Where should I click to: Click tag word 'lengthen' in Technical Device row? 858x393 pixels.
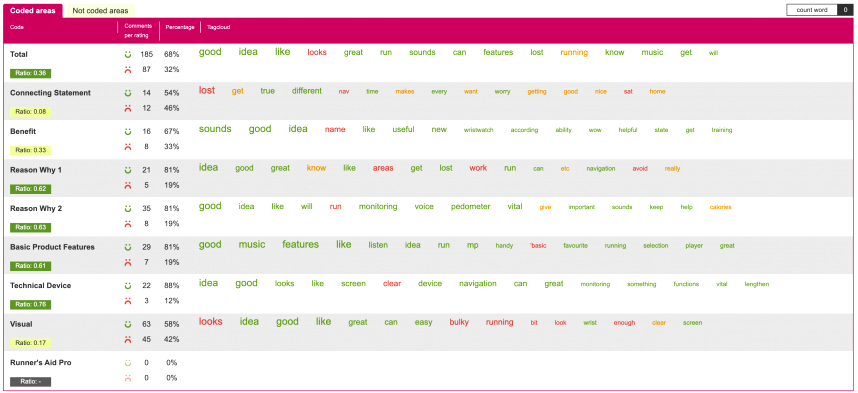coord(757,284)
